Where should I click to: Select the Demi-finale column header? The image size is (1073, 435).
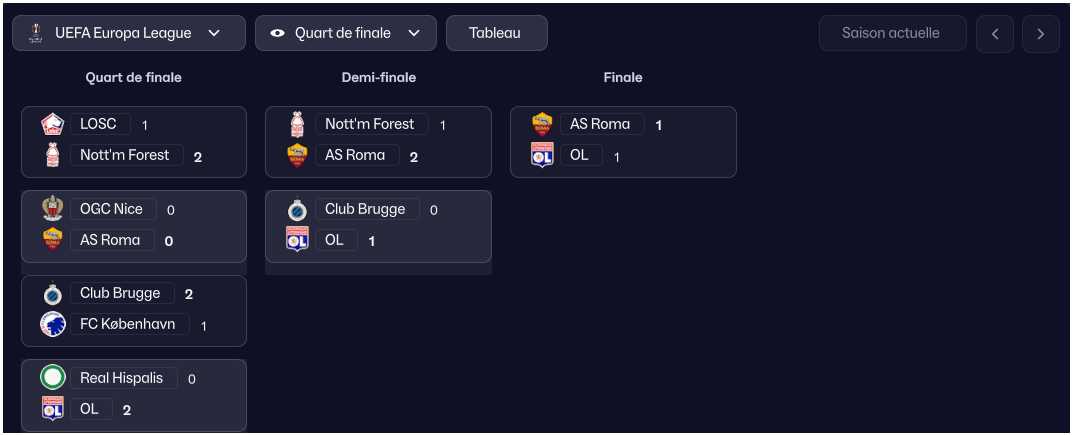[x=379, y=77]
